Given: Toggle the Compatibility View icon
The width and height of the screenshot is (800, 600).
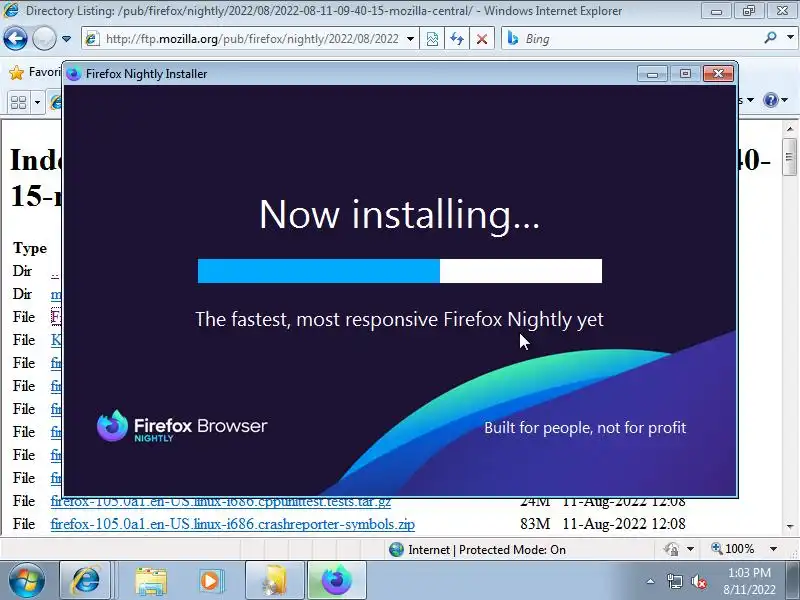Looking at the screenshot, I should pos(432,39).
